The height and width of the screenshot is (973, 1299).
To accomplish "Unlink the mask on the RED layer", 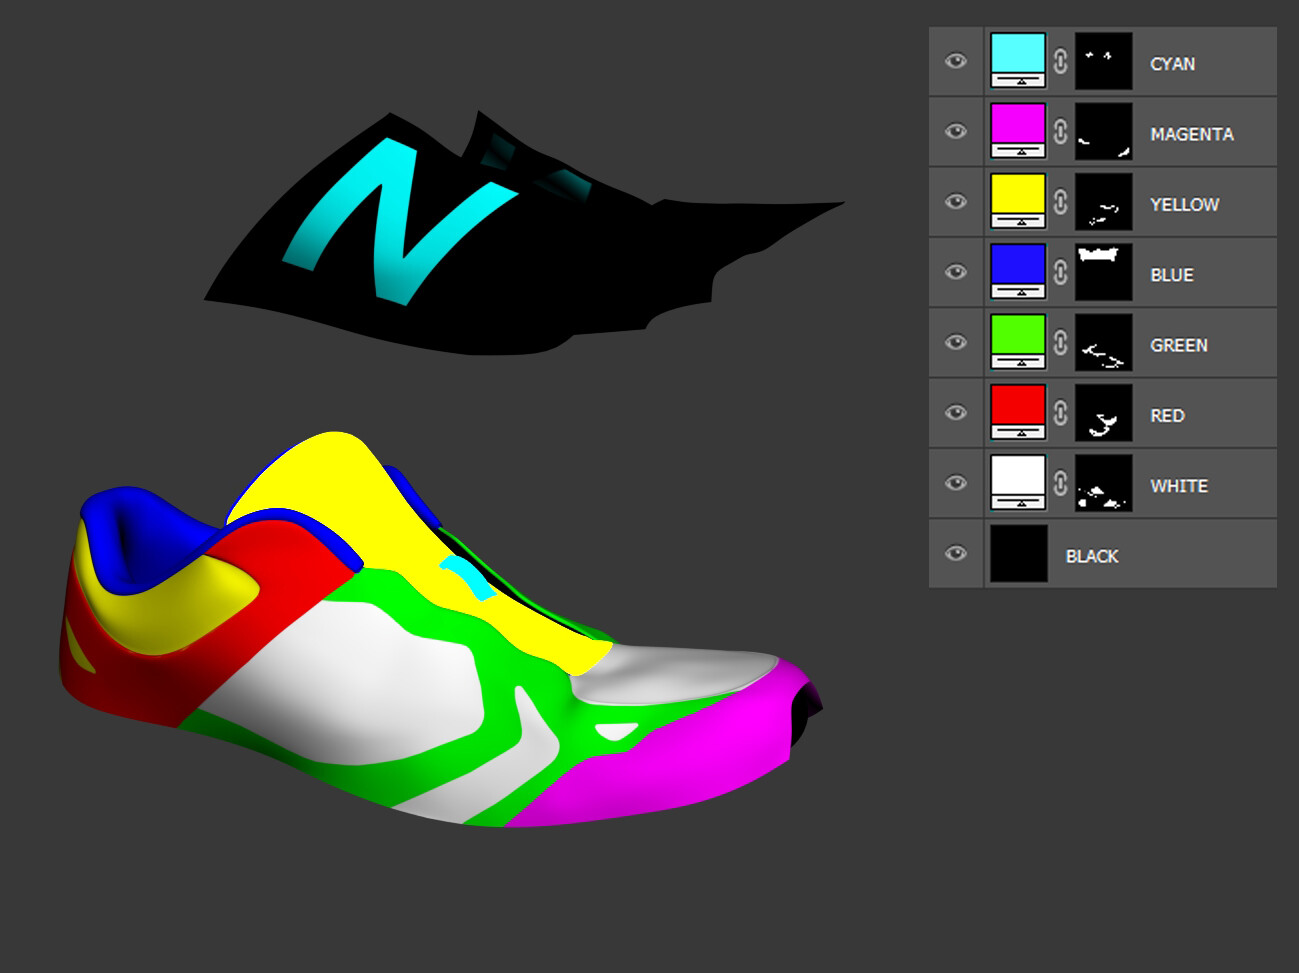I will [1061, 412].
